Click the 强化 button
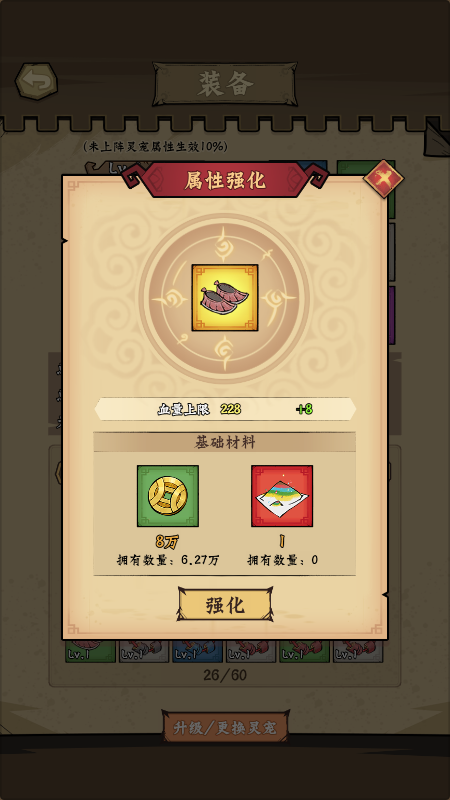 [225, 605]
